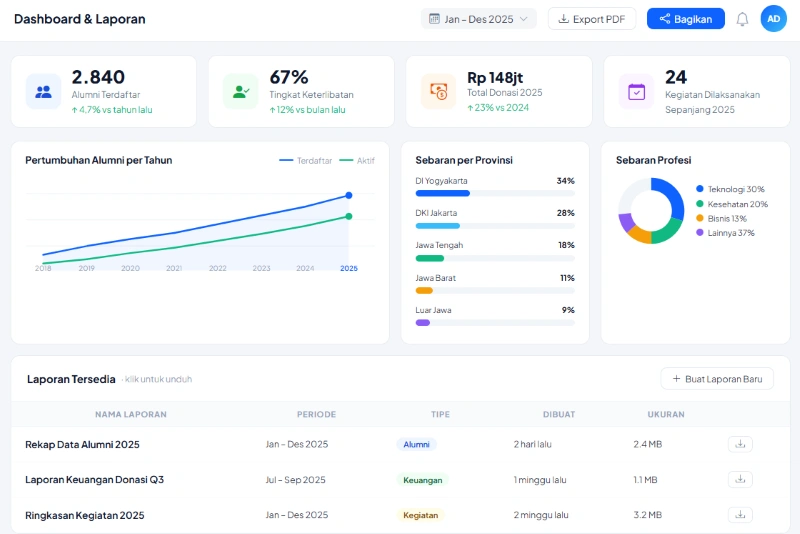This screenshot has width=800, height=534.
Task: Download the Ringkasan Kegiatan 2025 report
Action: pyautogui.click(x=740, y=515)
